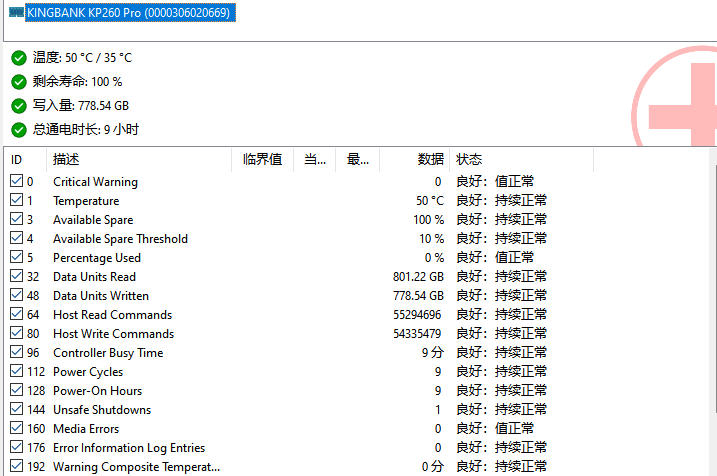
Task: Click the 55294696 read commands value
Action: [x=417, y=315]
